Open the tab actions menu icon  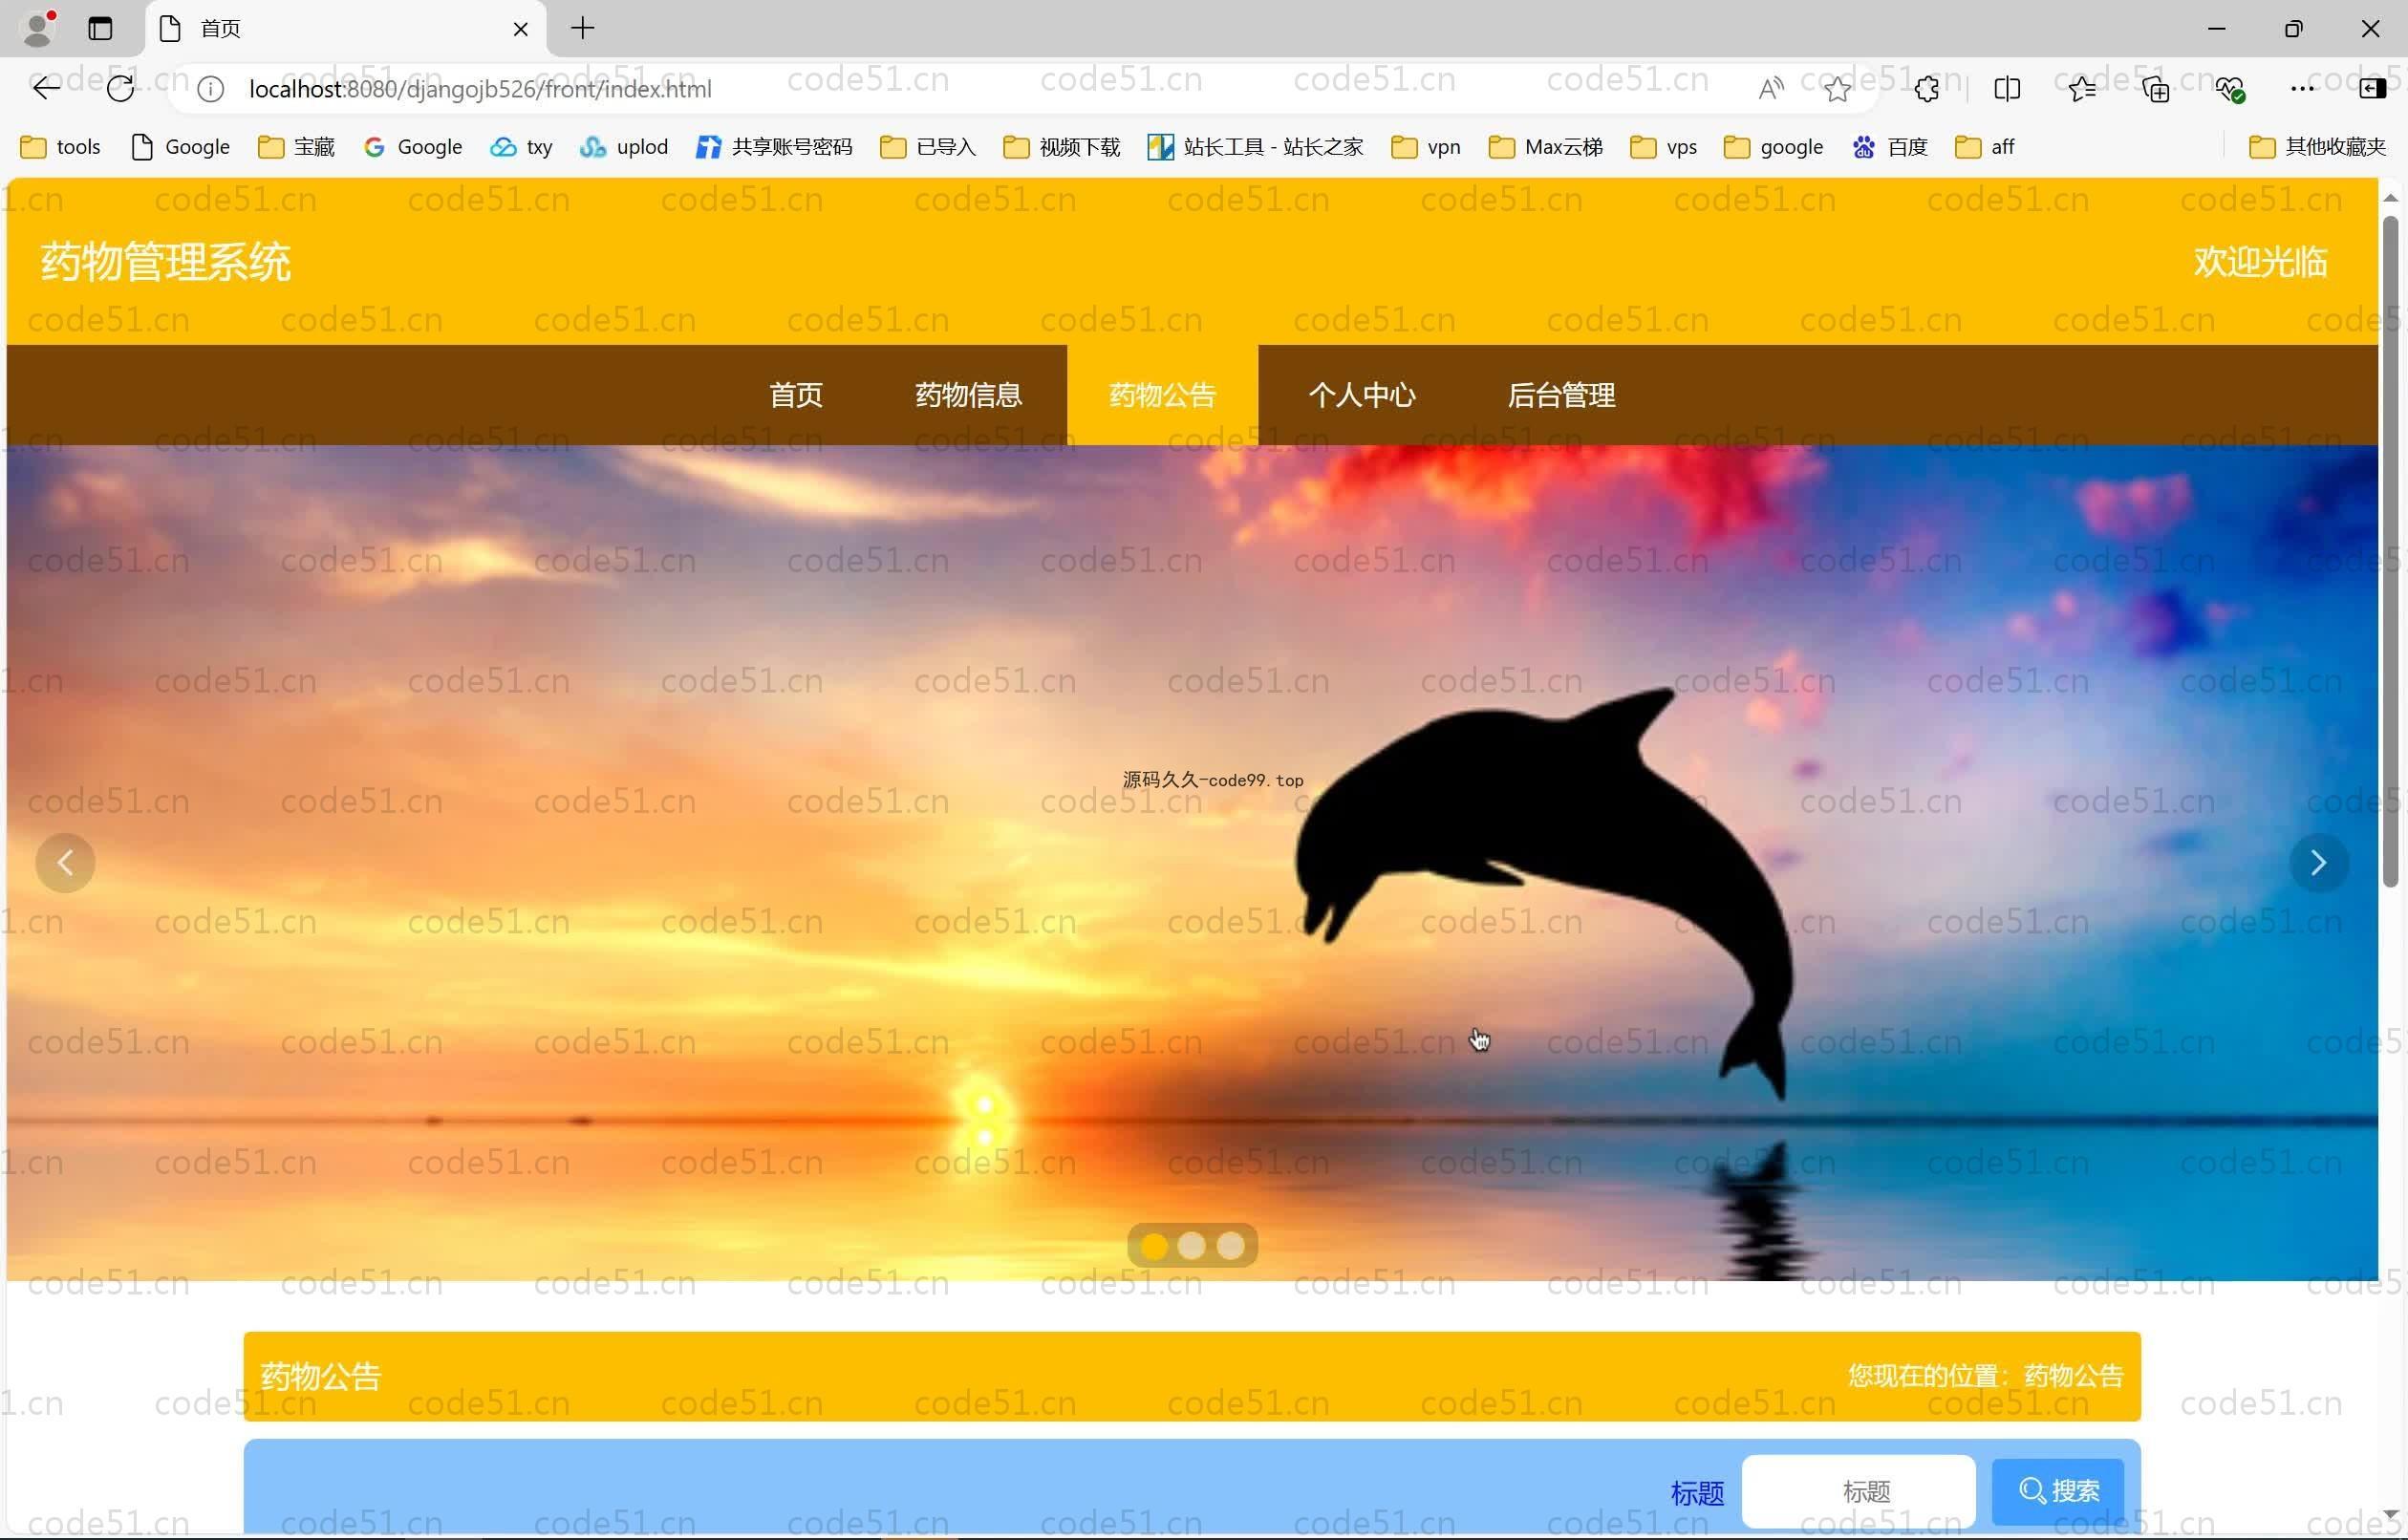[100, 28]
